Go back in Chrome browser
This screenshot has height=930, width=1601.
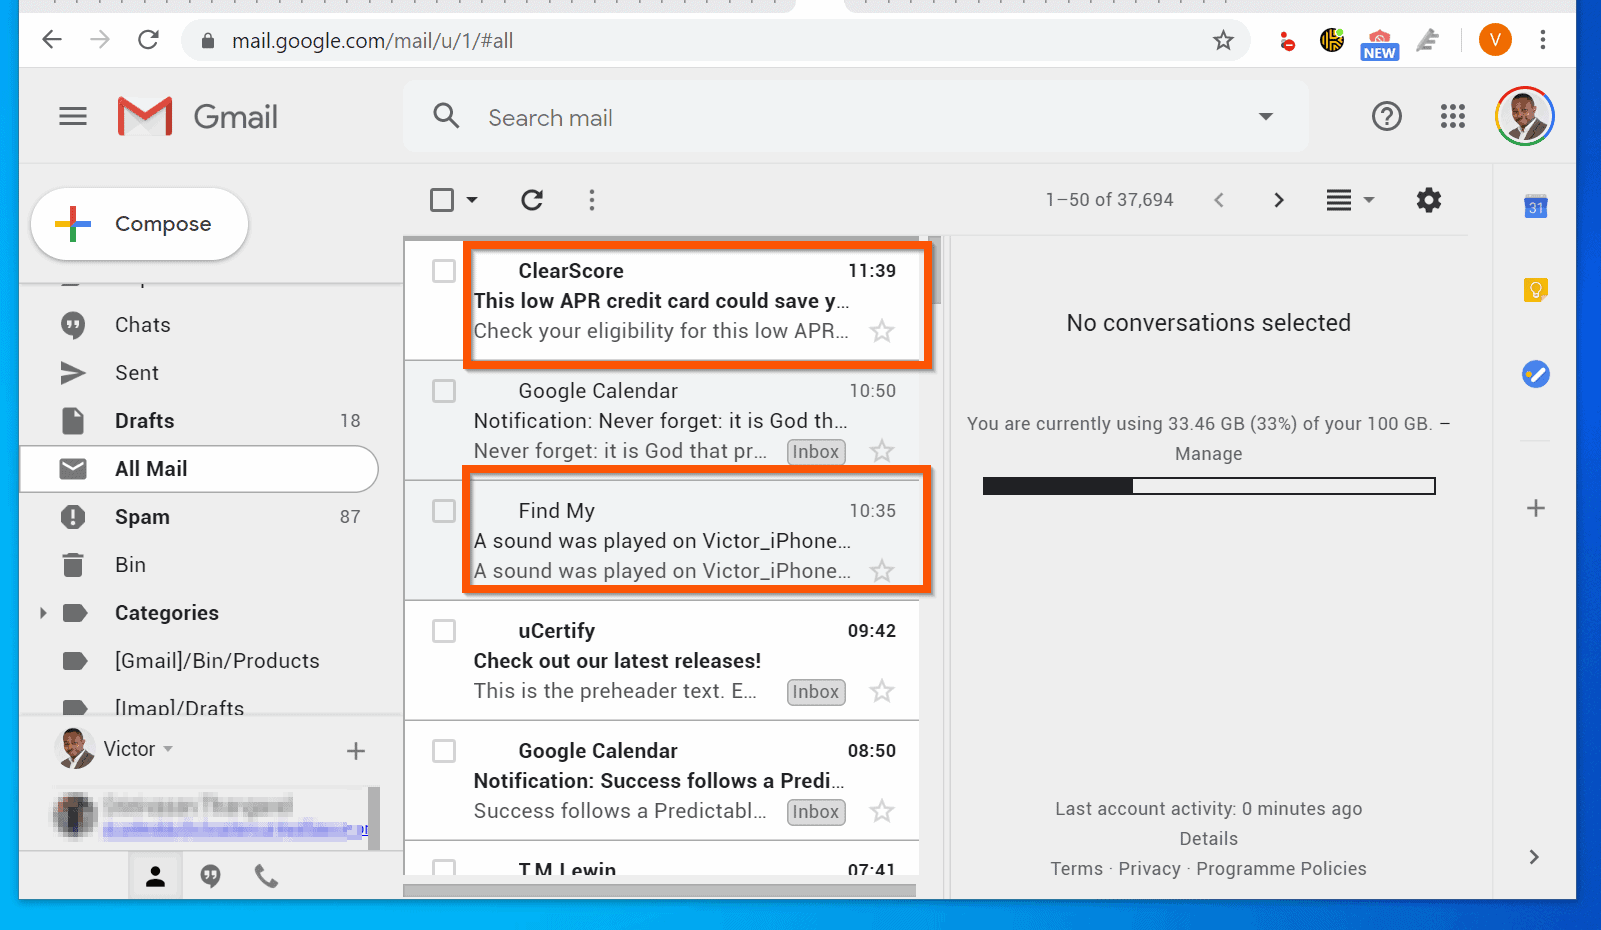[x=52, y=40]
